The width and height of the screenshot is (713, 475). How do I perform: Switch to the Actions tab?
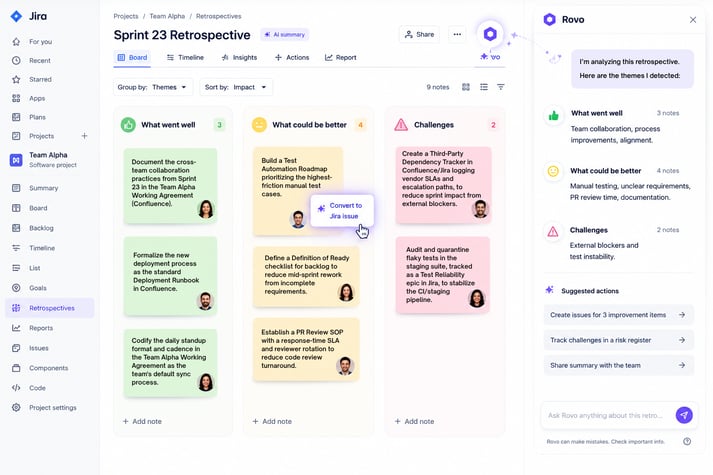292,58
